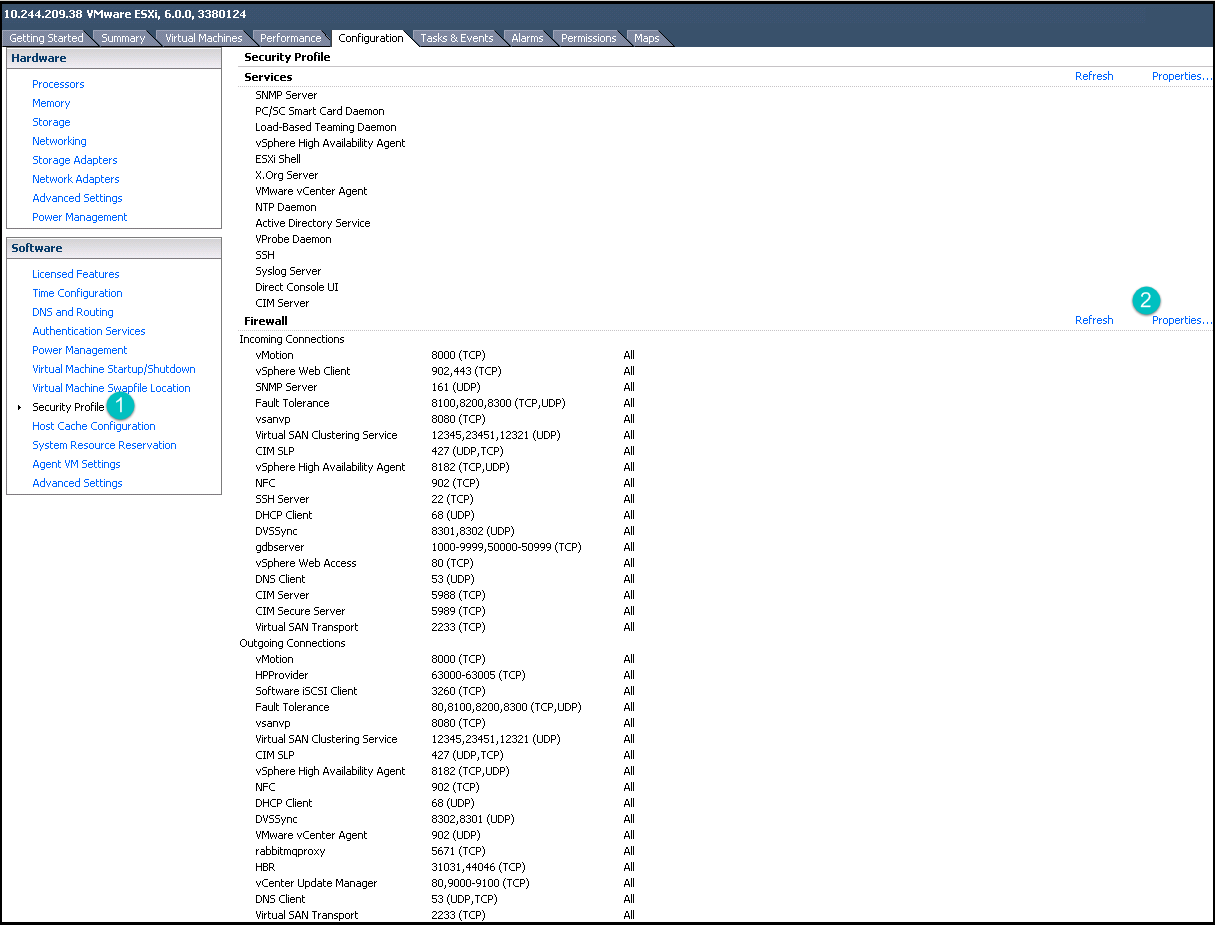The image size is (1215, 925).
Task: Open Time Configuration settings
Action: click(x=77, y=293)
